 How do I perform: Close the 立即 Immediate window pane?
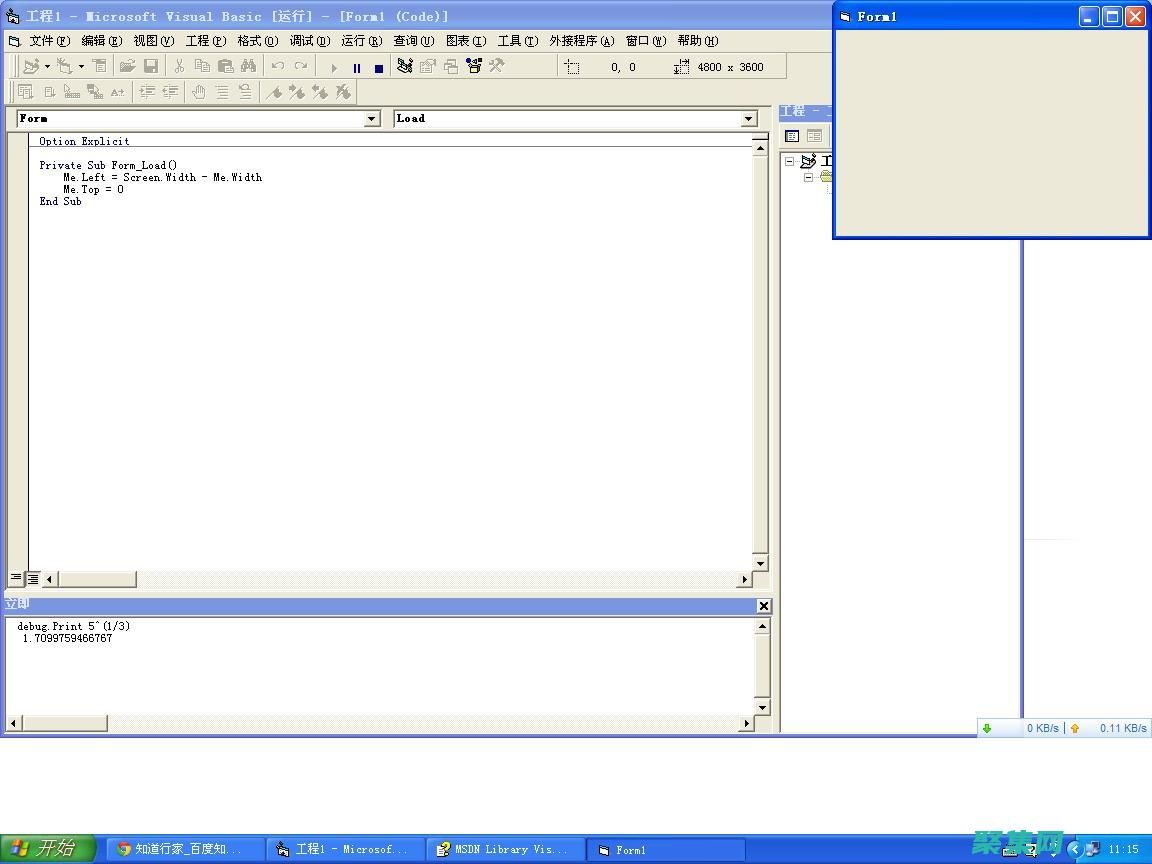click(x=764, y=606)
